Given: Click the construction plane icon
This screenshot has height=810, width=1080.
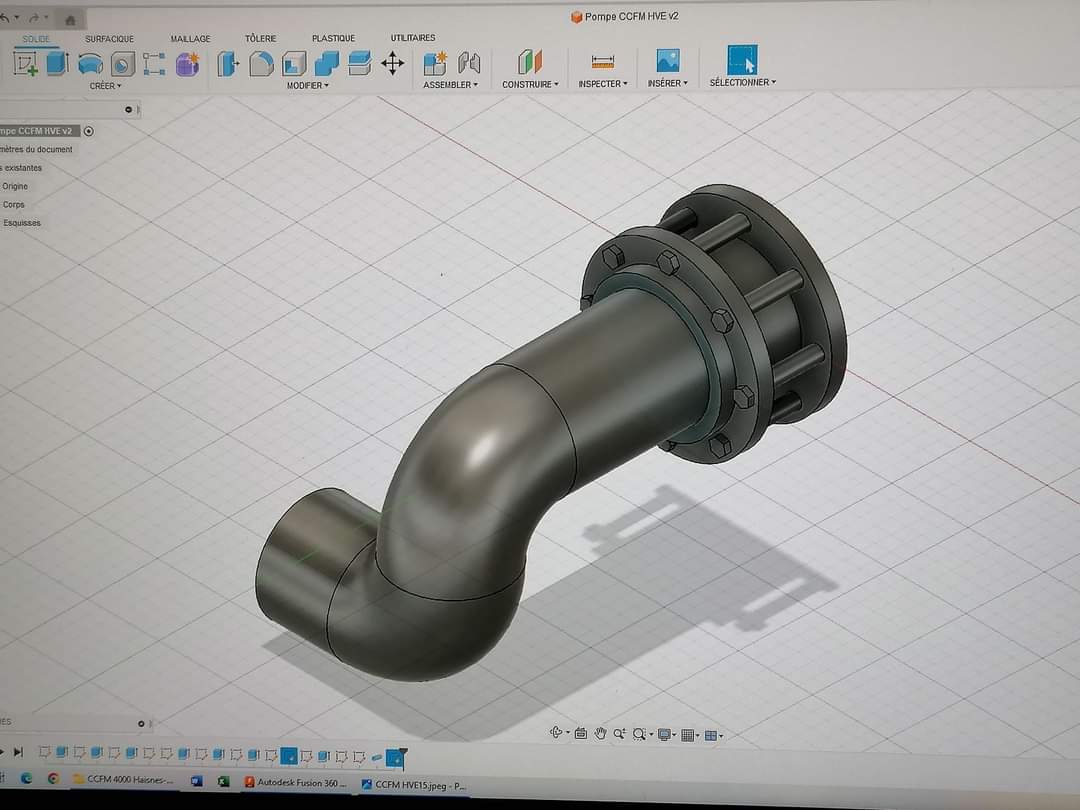Looking at the screenshot, I should [x=530, y=62].
